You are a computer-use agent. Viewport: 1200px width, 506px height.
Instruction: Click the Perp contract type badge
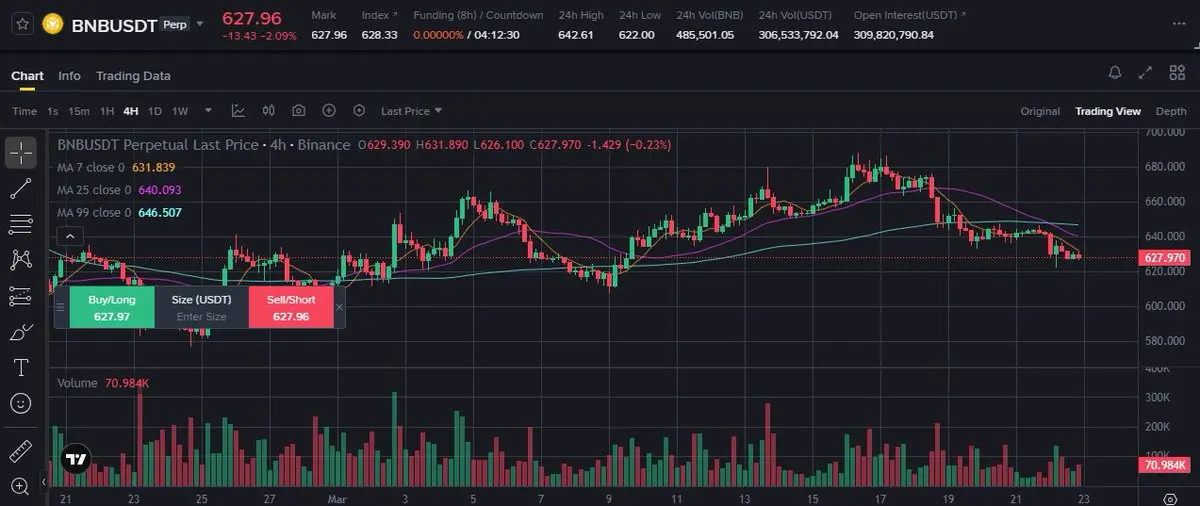coord(174,24)
